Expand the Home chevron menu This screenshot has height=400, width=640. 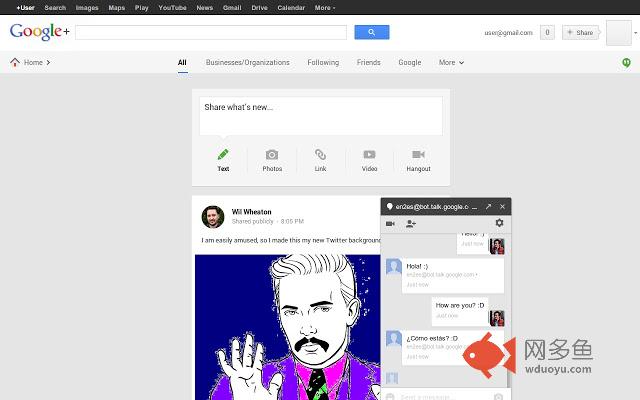pos(48,62)
